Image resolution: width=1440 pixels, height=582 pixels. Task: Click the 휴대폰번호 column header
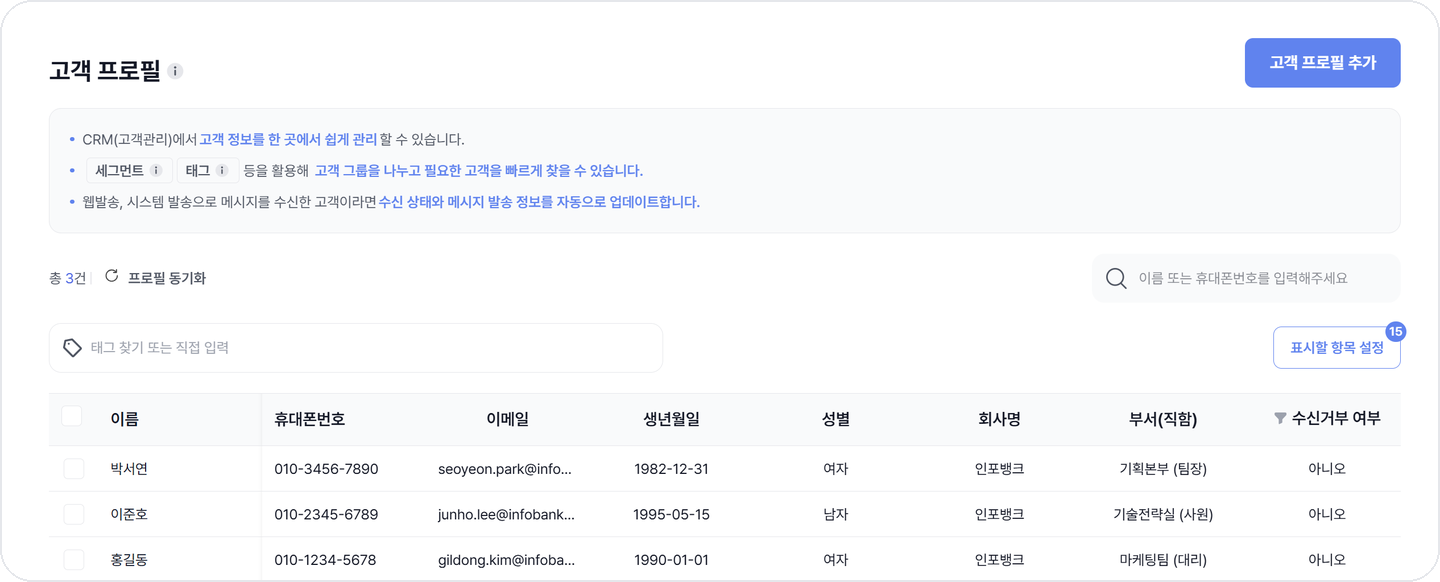(310, 419)
